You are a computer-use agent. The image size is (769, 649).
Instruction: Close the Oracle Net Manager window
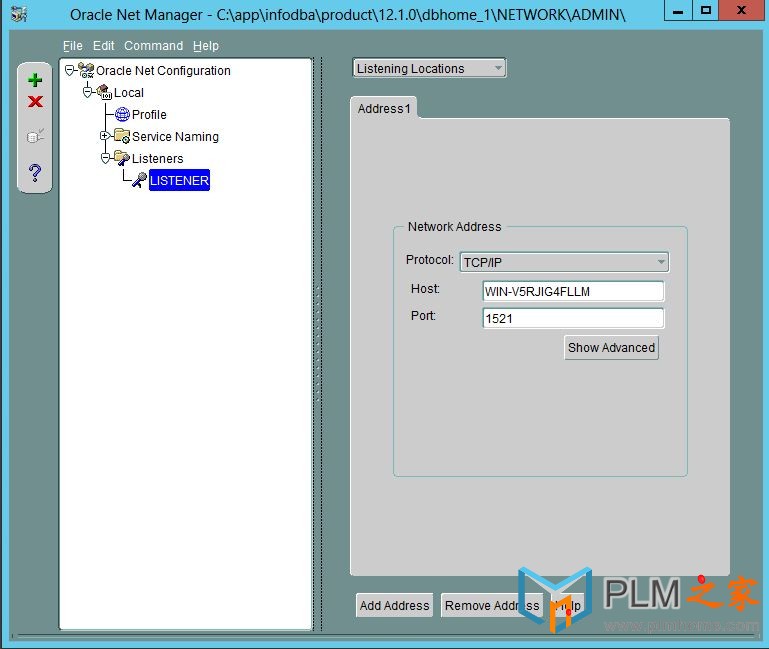742,10
